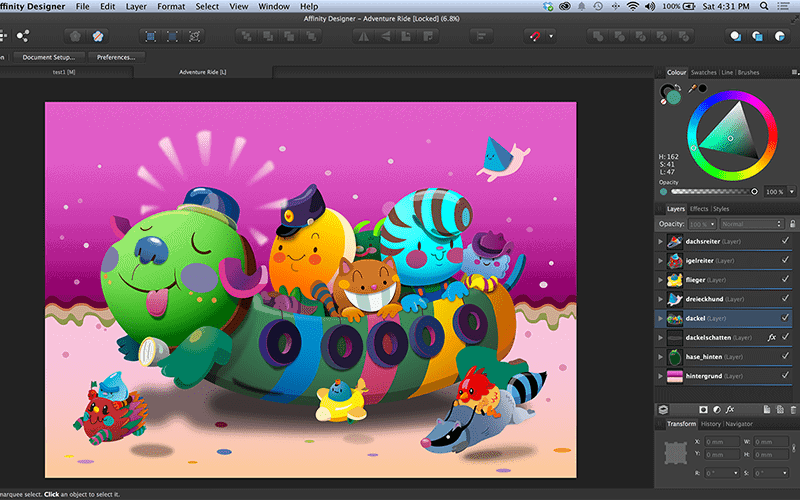Click the Layer Effects fx icon

(730, 409)
